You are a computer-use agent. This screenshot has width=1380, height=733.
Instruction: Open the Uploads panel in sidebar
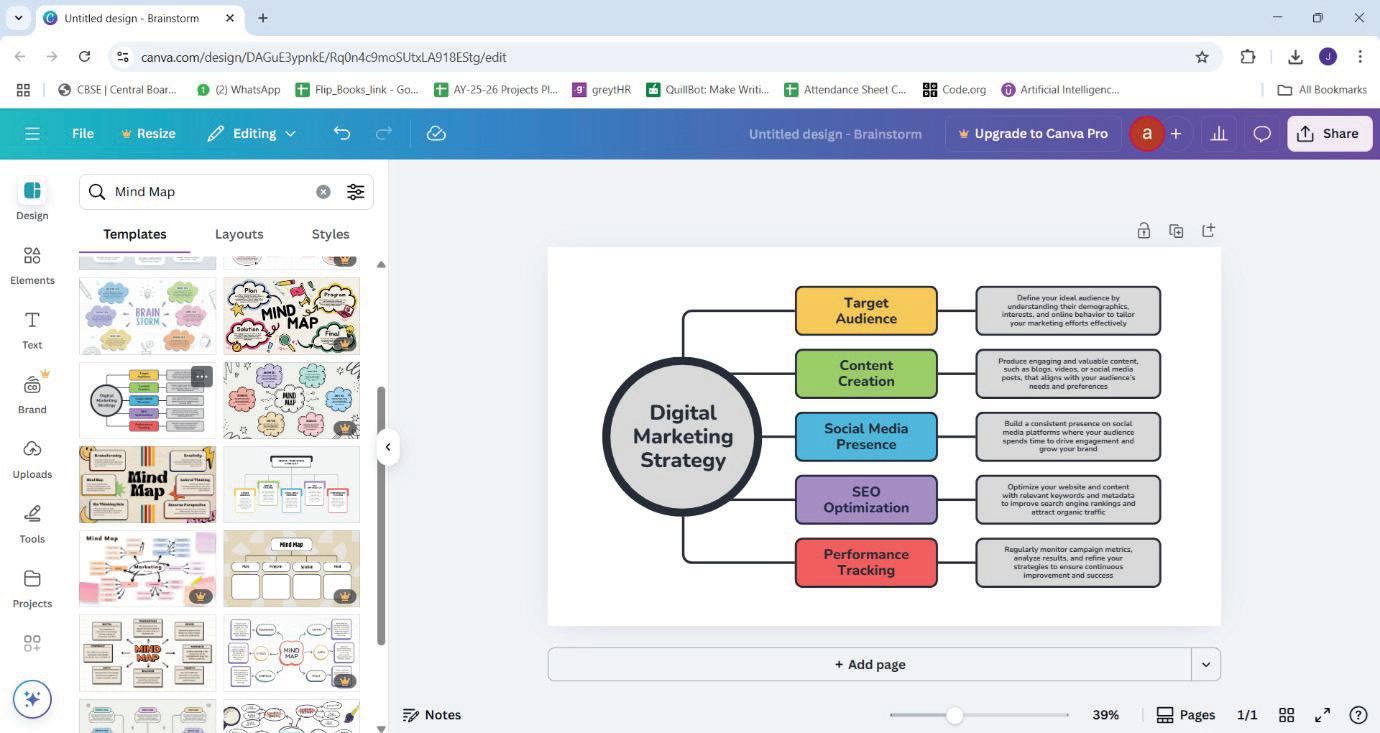point(32,459)
